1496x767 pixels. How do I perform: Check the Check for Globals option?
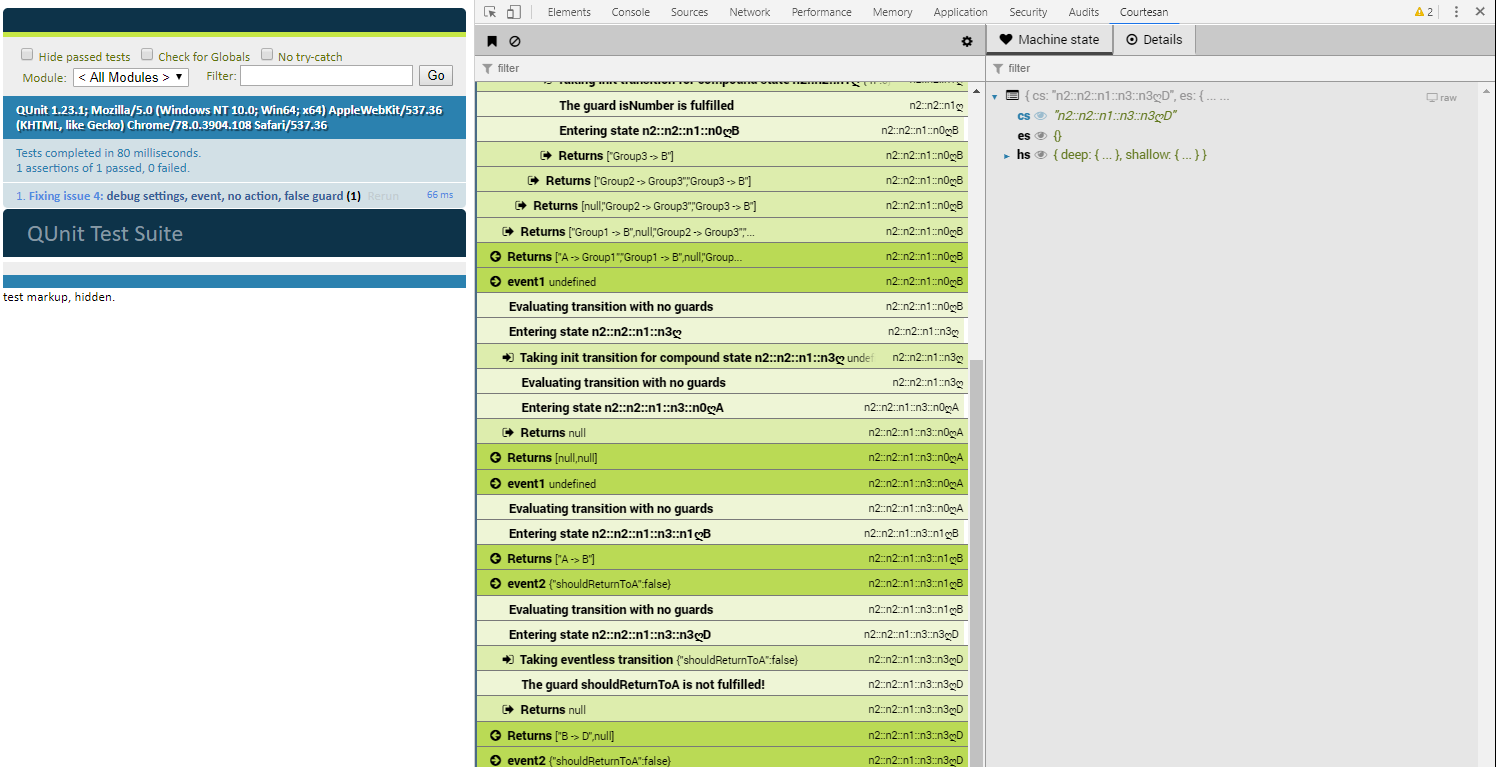click(x=147, y=54)
